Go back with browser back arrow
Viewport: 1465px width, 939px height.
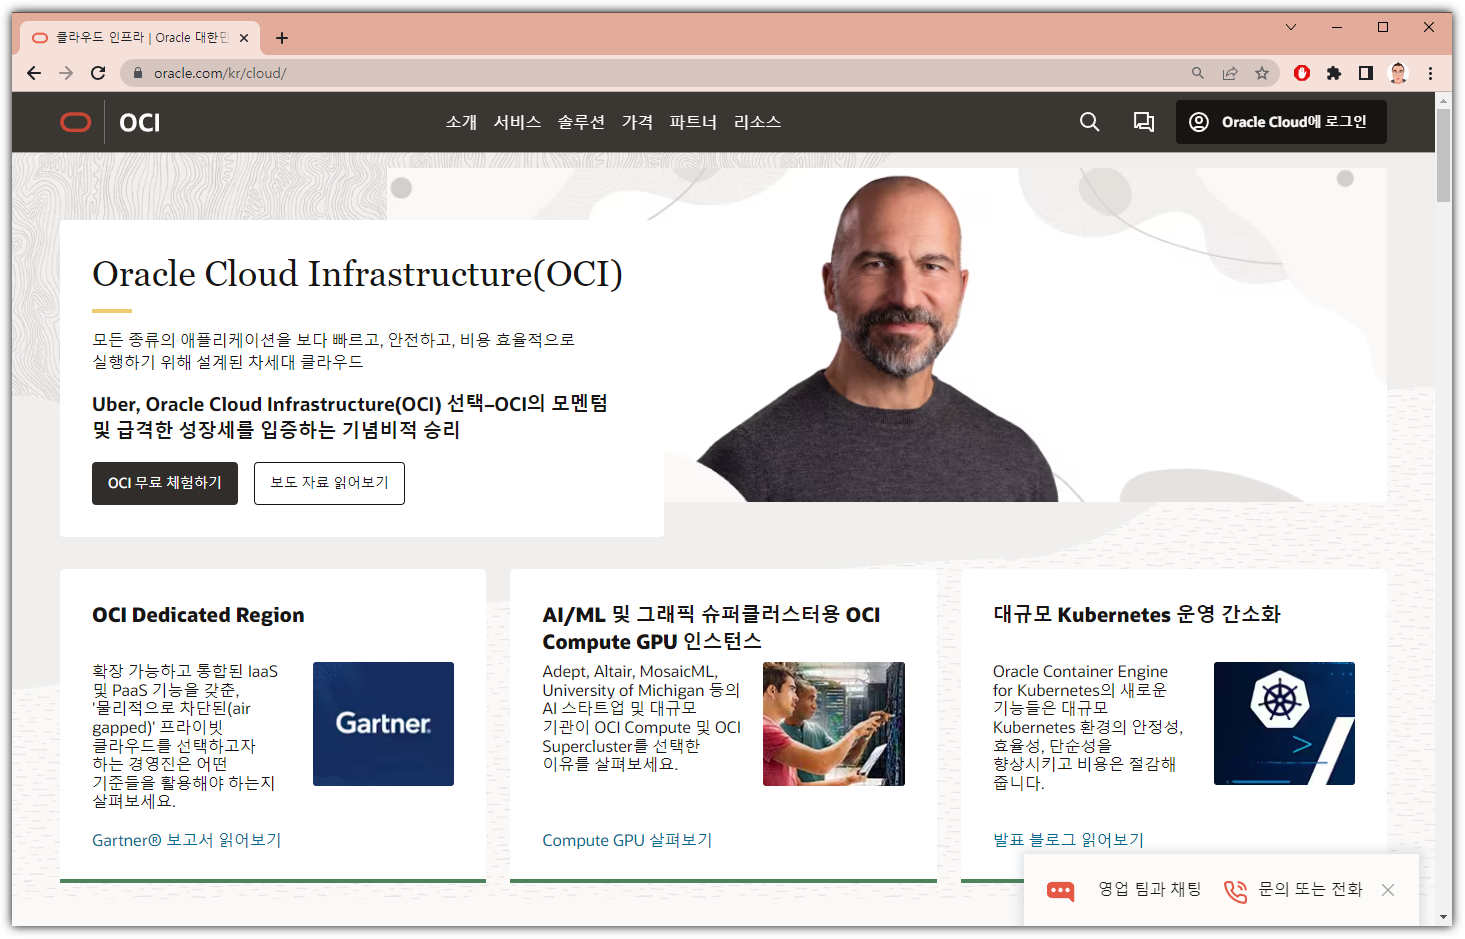tap(34, 73)
